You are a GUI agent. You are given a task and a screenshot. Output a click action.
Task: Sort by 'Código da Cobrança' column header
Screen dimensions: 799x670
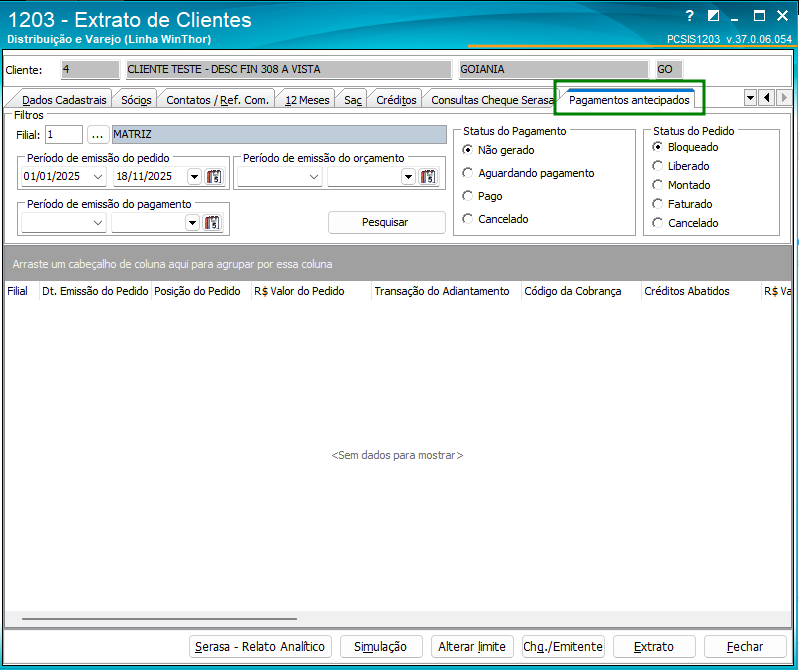point(581,291)
